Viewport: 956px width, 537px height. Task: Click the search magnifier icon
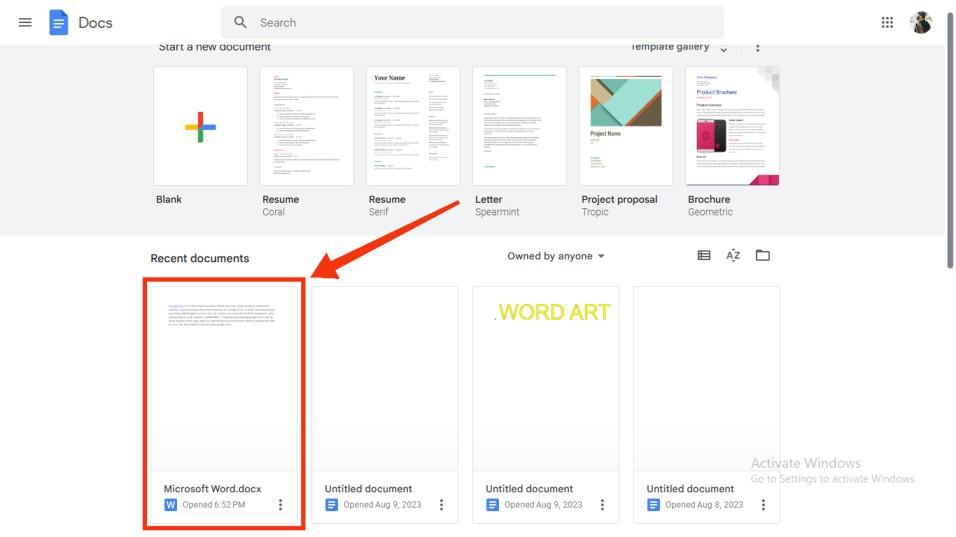tap(240, 23)
